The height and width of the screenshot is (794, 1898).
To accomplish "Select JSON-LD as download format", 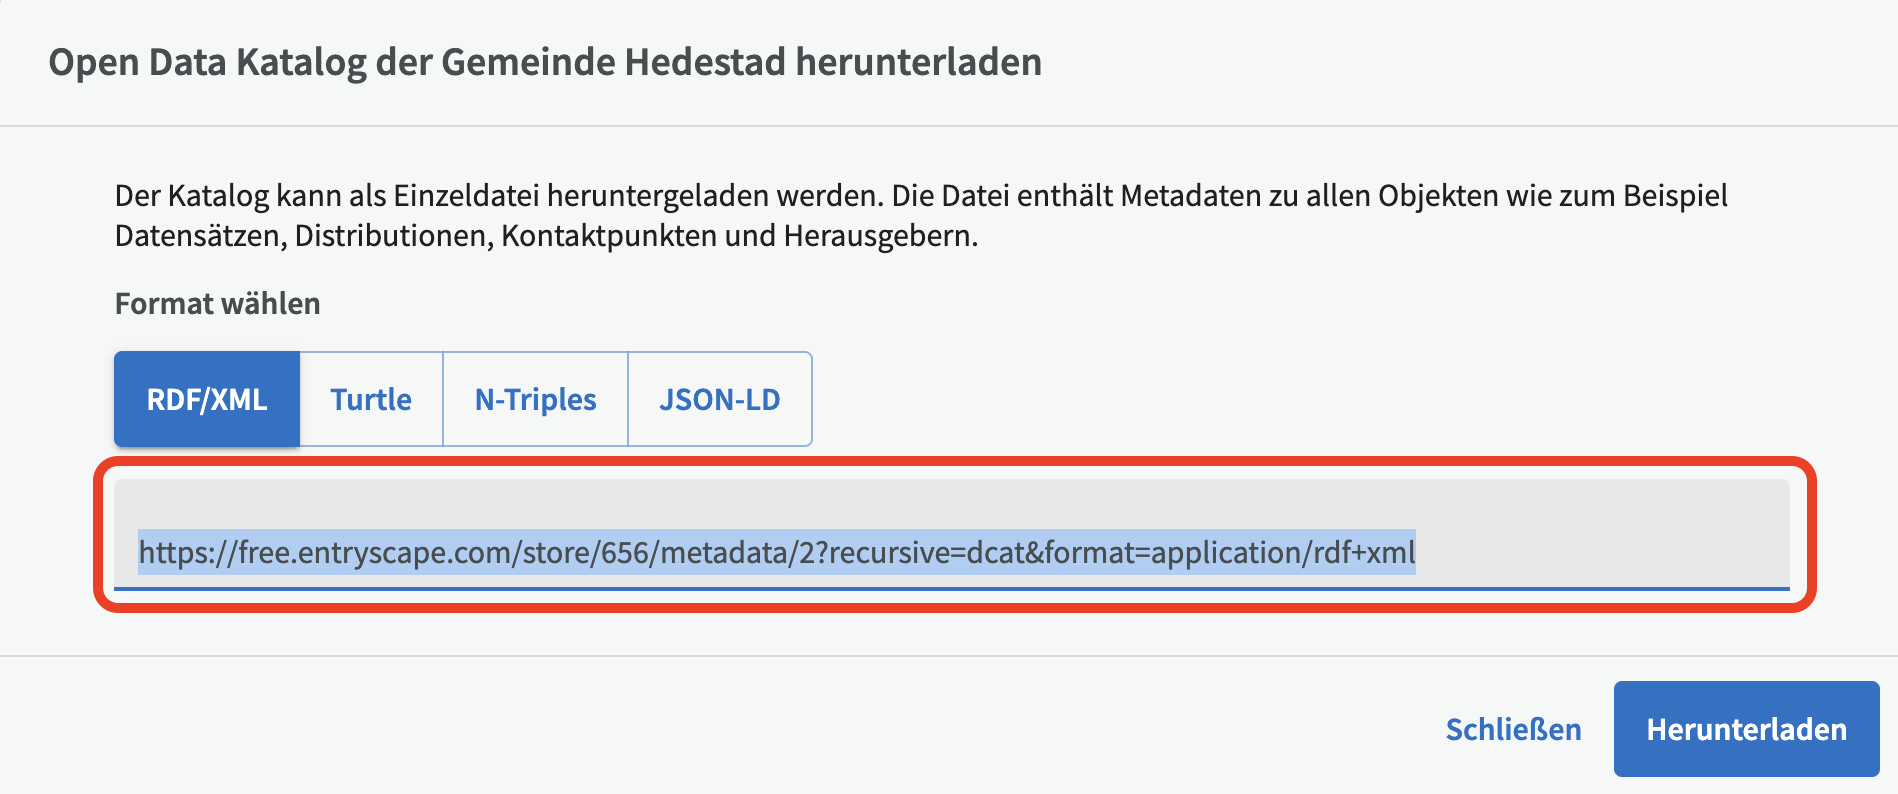I will [x=719, y=399].
